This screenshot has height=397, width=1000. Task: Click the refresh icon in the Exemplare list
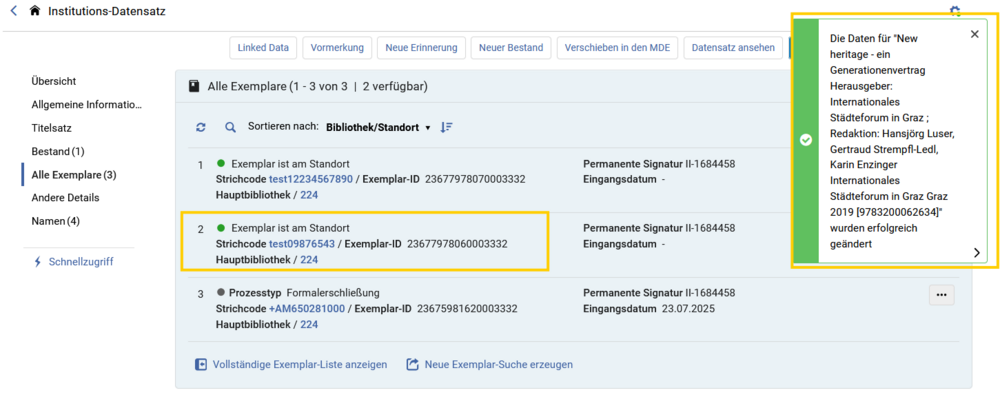[x=201, y=128]
